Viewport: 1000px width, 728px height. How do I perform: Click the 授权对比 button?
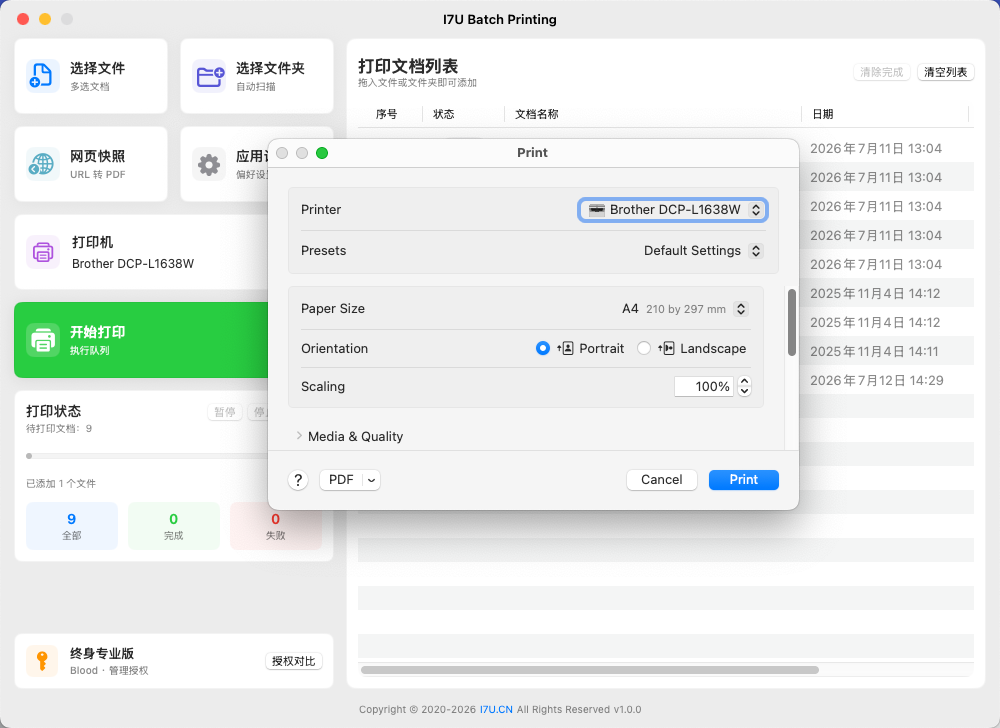pos(293,661)
